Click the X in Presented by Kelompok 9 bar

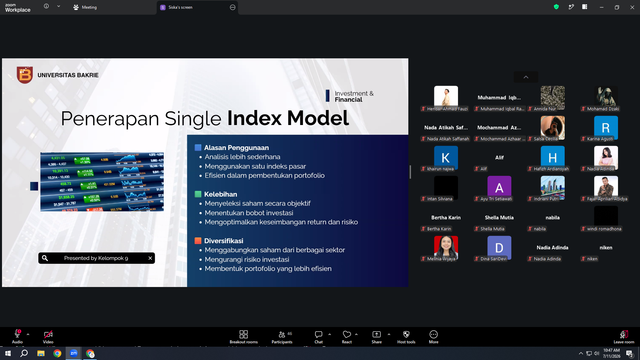(x=150, y=258)
